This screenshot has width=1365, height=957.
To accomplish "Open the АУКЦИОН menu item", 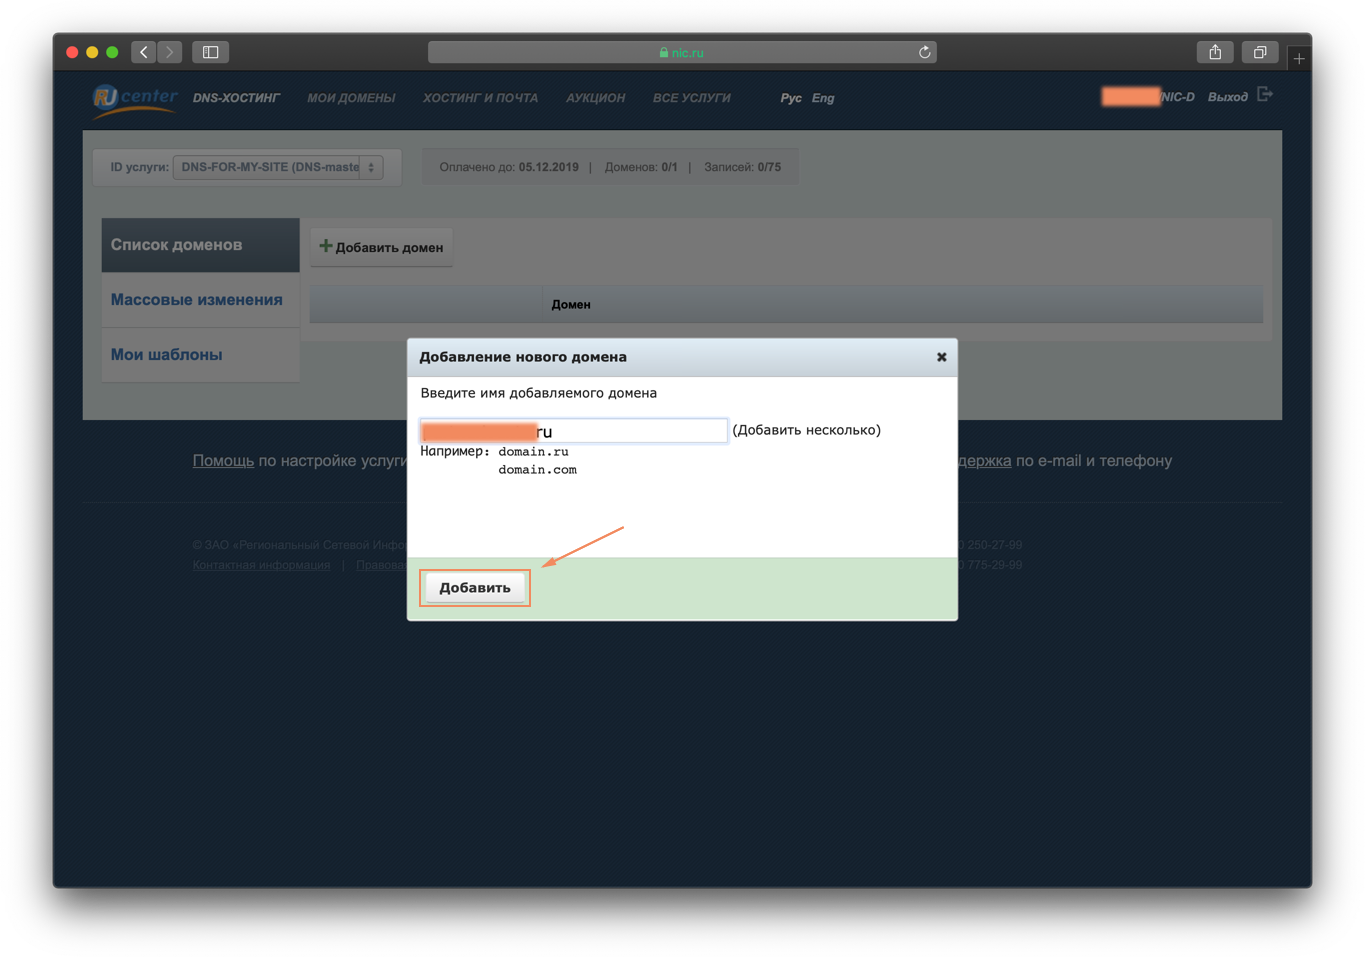I will pyautogui.click(x=595, y=98).
